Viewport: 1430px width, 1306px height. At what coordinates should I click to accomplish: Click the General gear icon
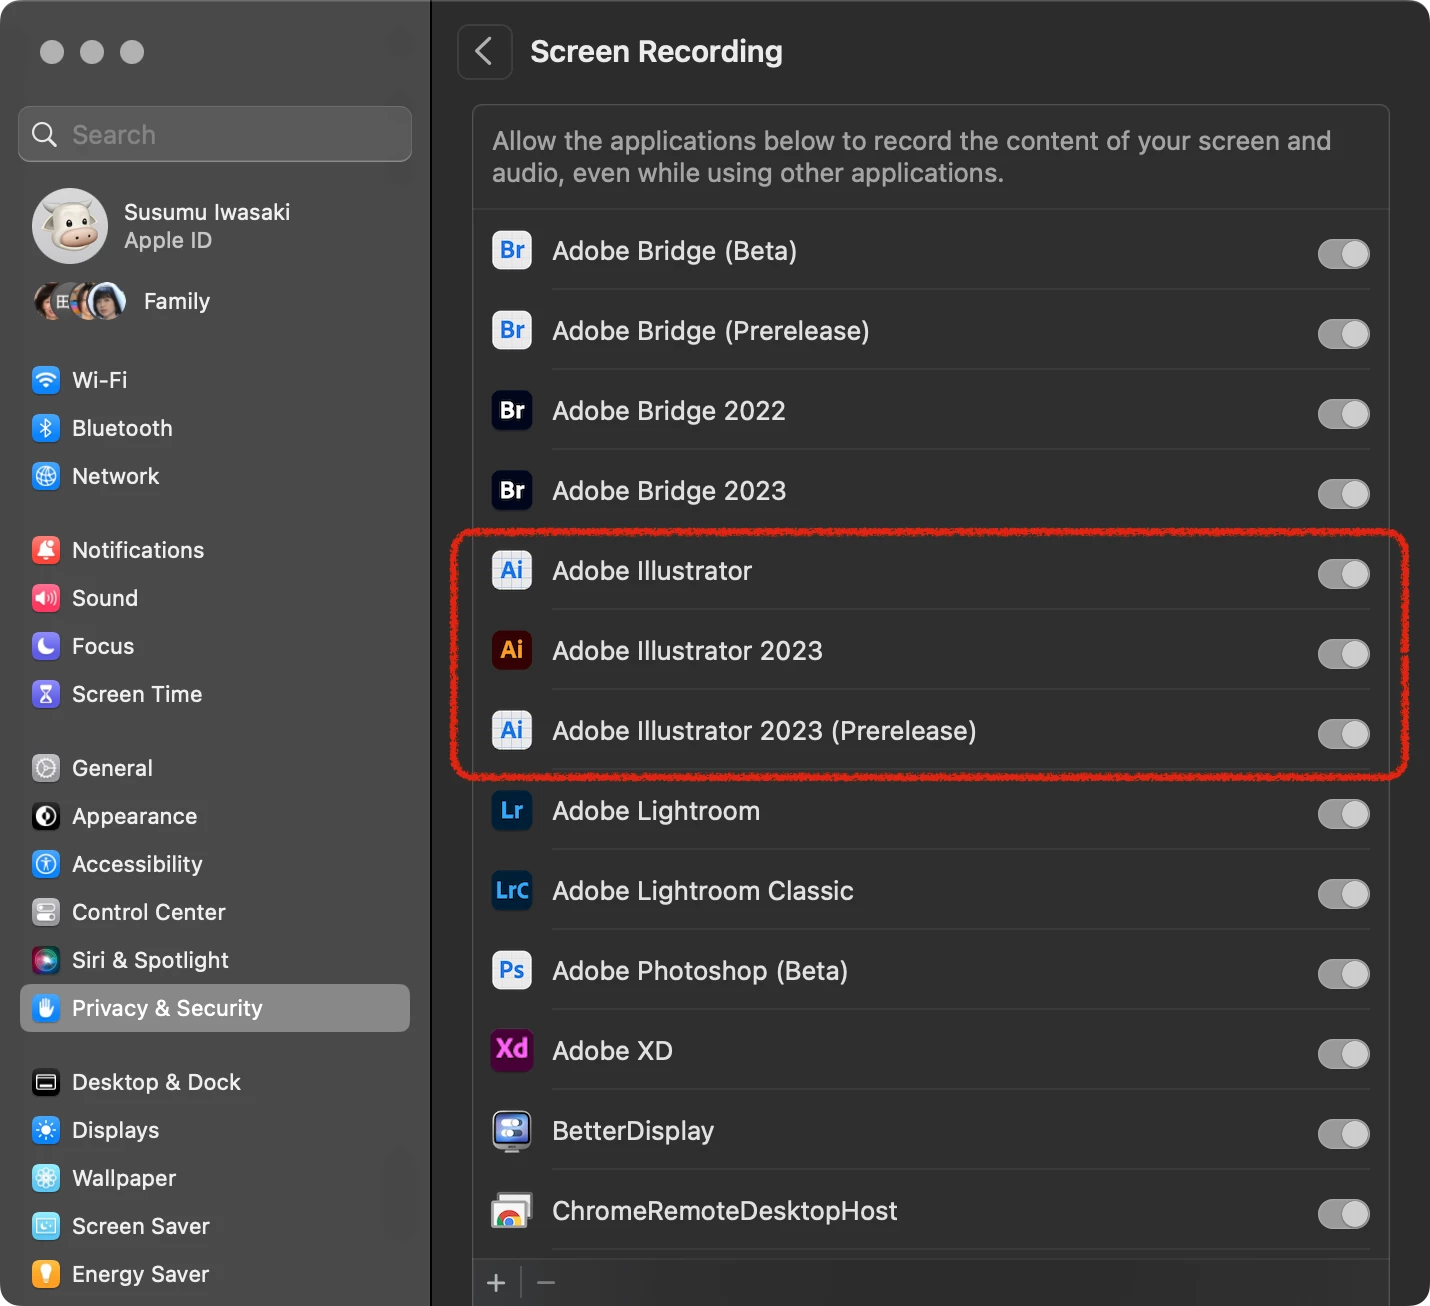[x=46, y=768]
